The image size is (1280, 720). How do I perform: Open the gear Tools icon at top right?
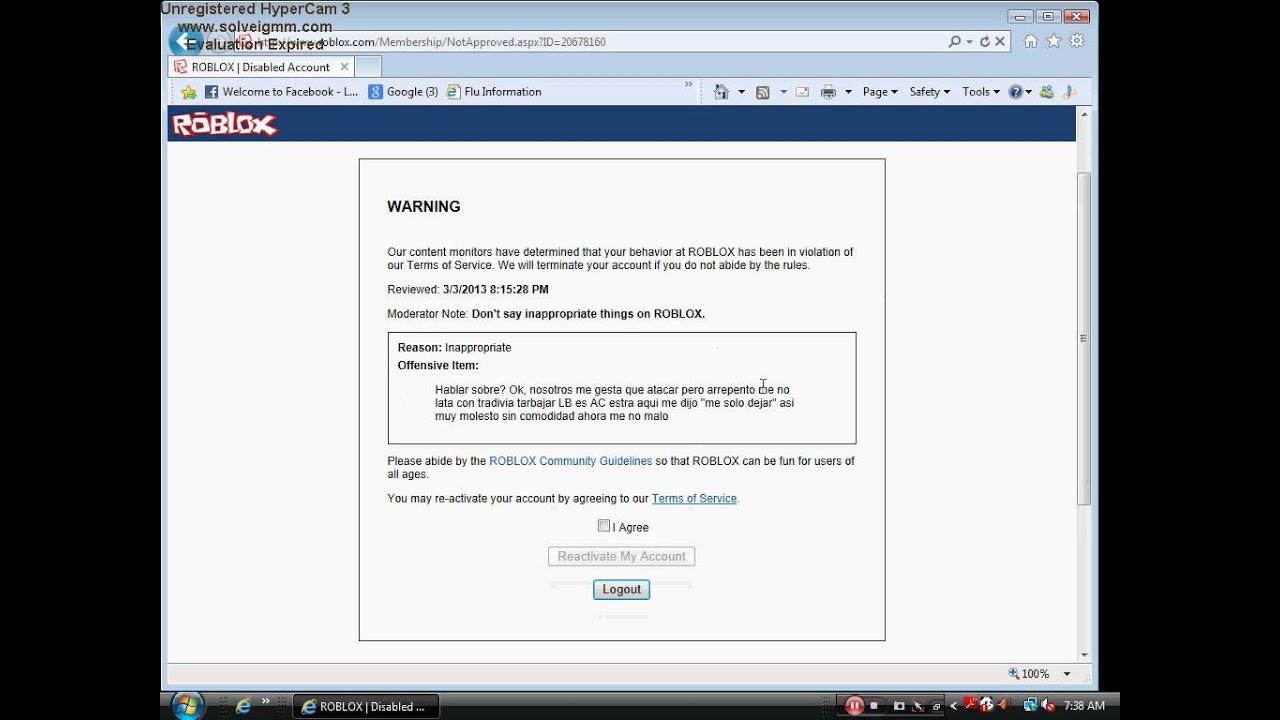click(x=1077, y=42)
